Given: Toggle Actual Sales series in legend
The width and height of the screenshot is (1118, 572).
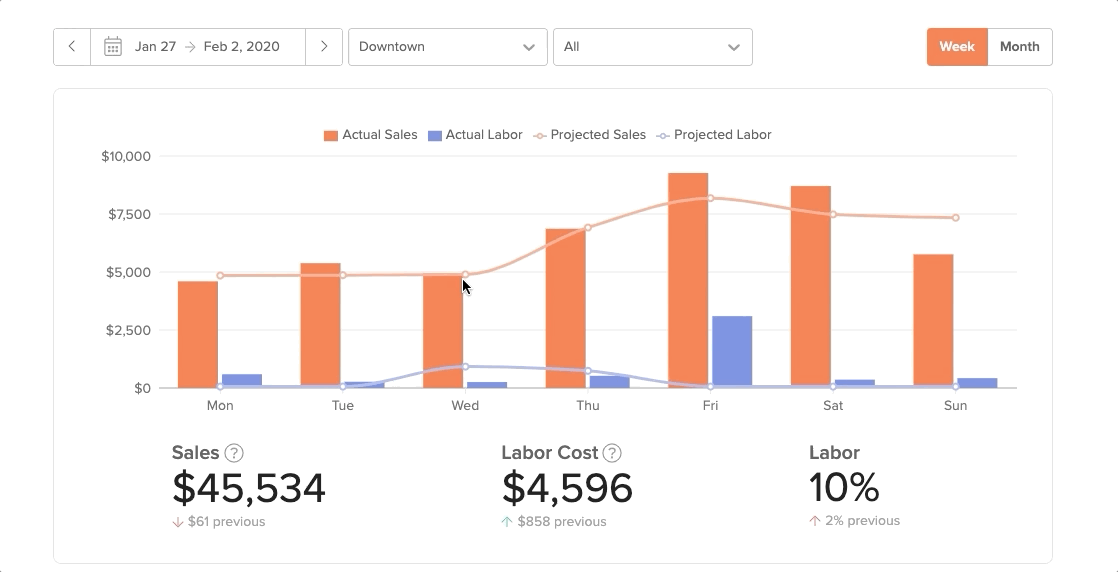Looking at the screenshot, I should tap(371, 135).
